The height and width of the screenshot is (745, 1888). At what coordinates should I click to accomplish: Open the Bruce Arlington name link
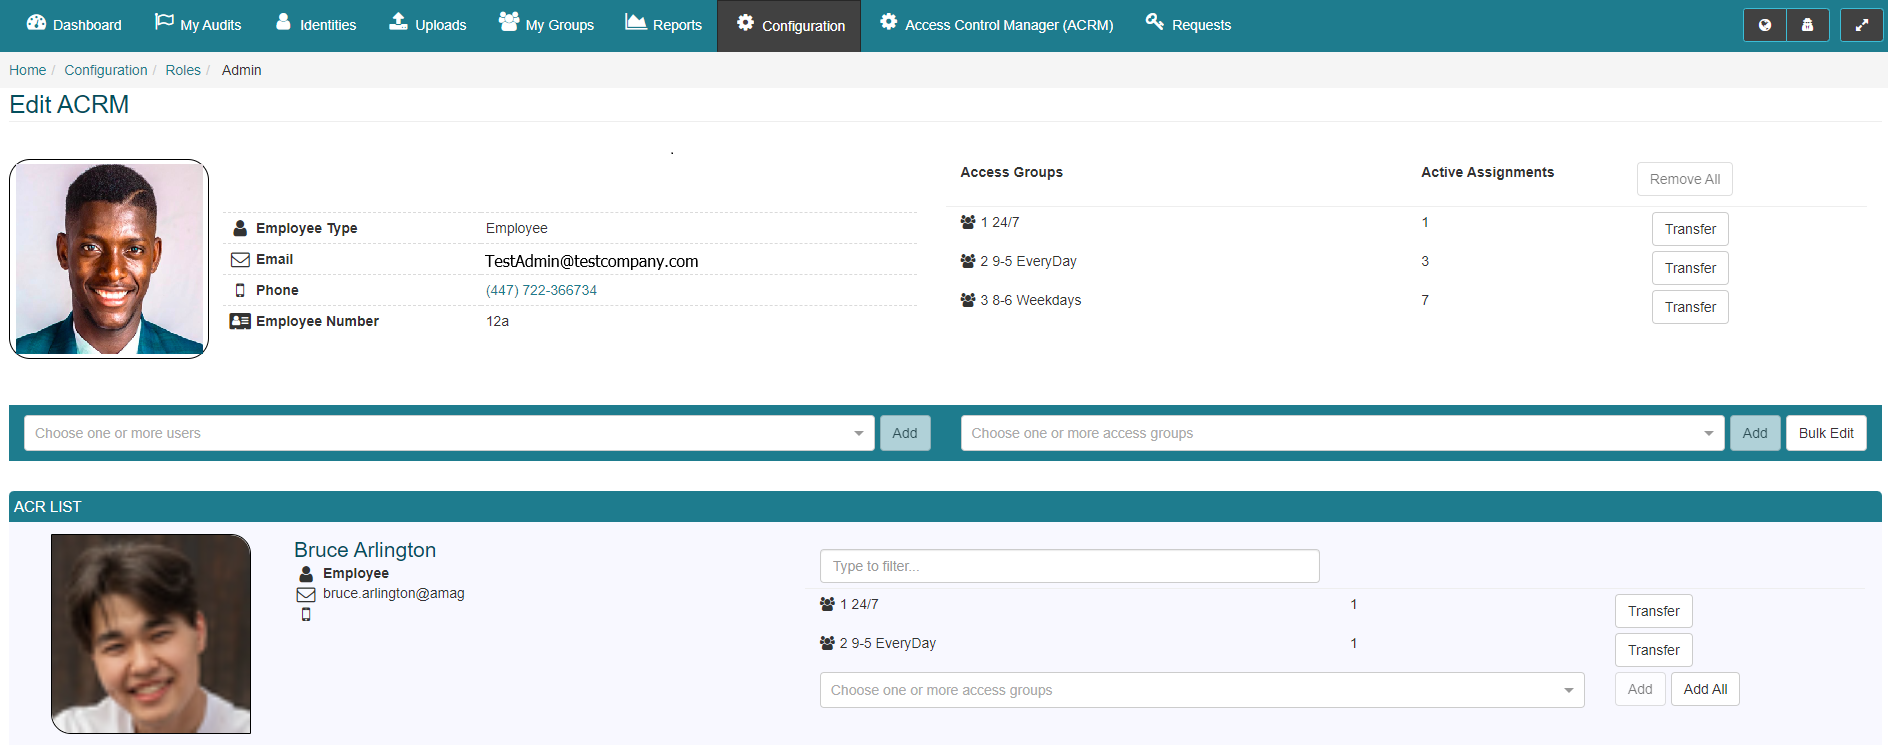(x=365, y=550)
